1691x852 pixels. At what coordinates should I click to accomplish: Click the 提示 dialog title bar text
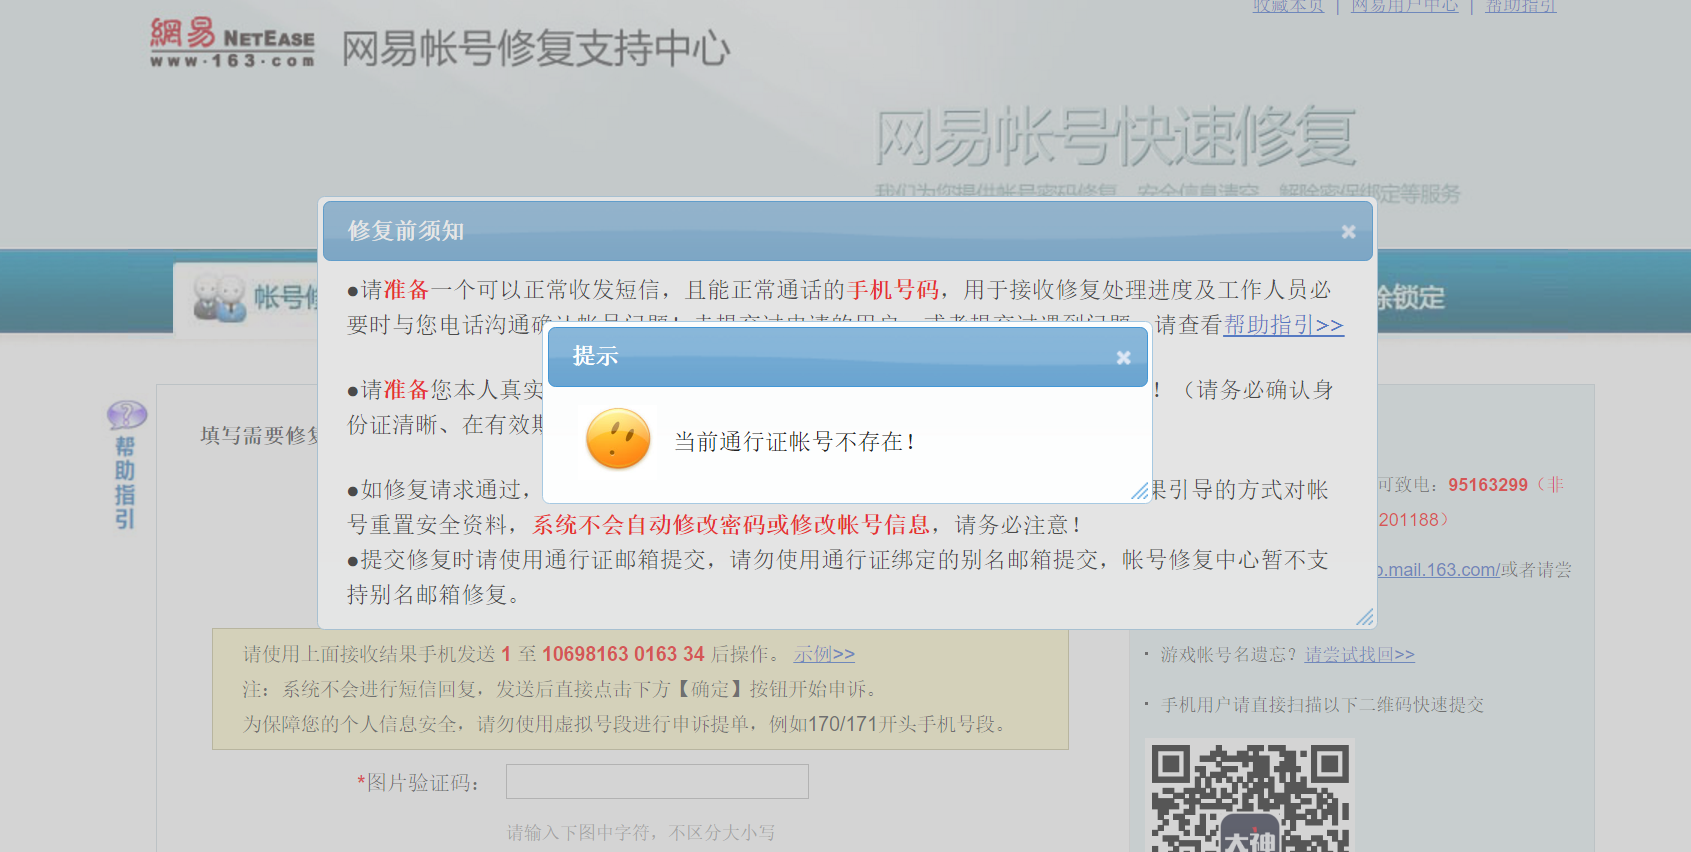[x=595, y=356]
